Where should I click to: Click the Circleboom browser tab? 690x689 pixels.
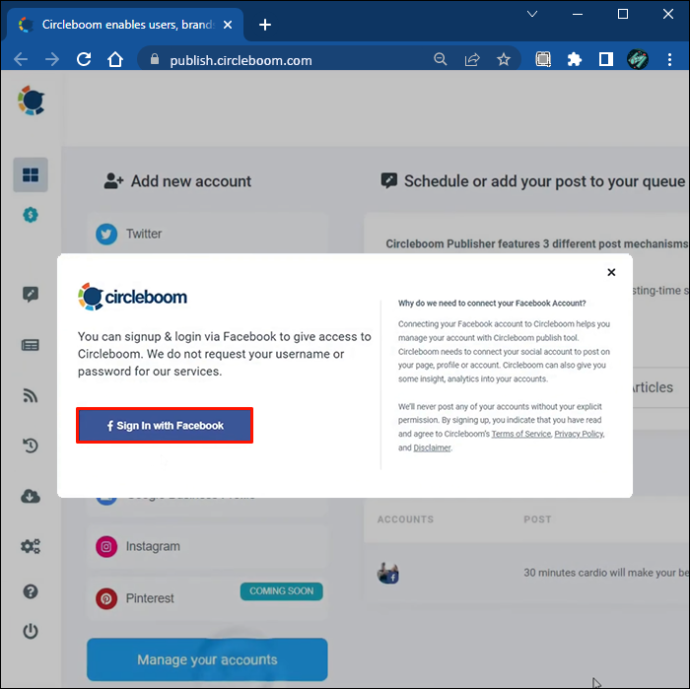(x=125, y=25)
